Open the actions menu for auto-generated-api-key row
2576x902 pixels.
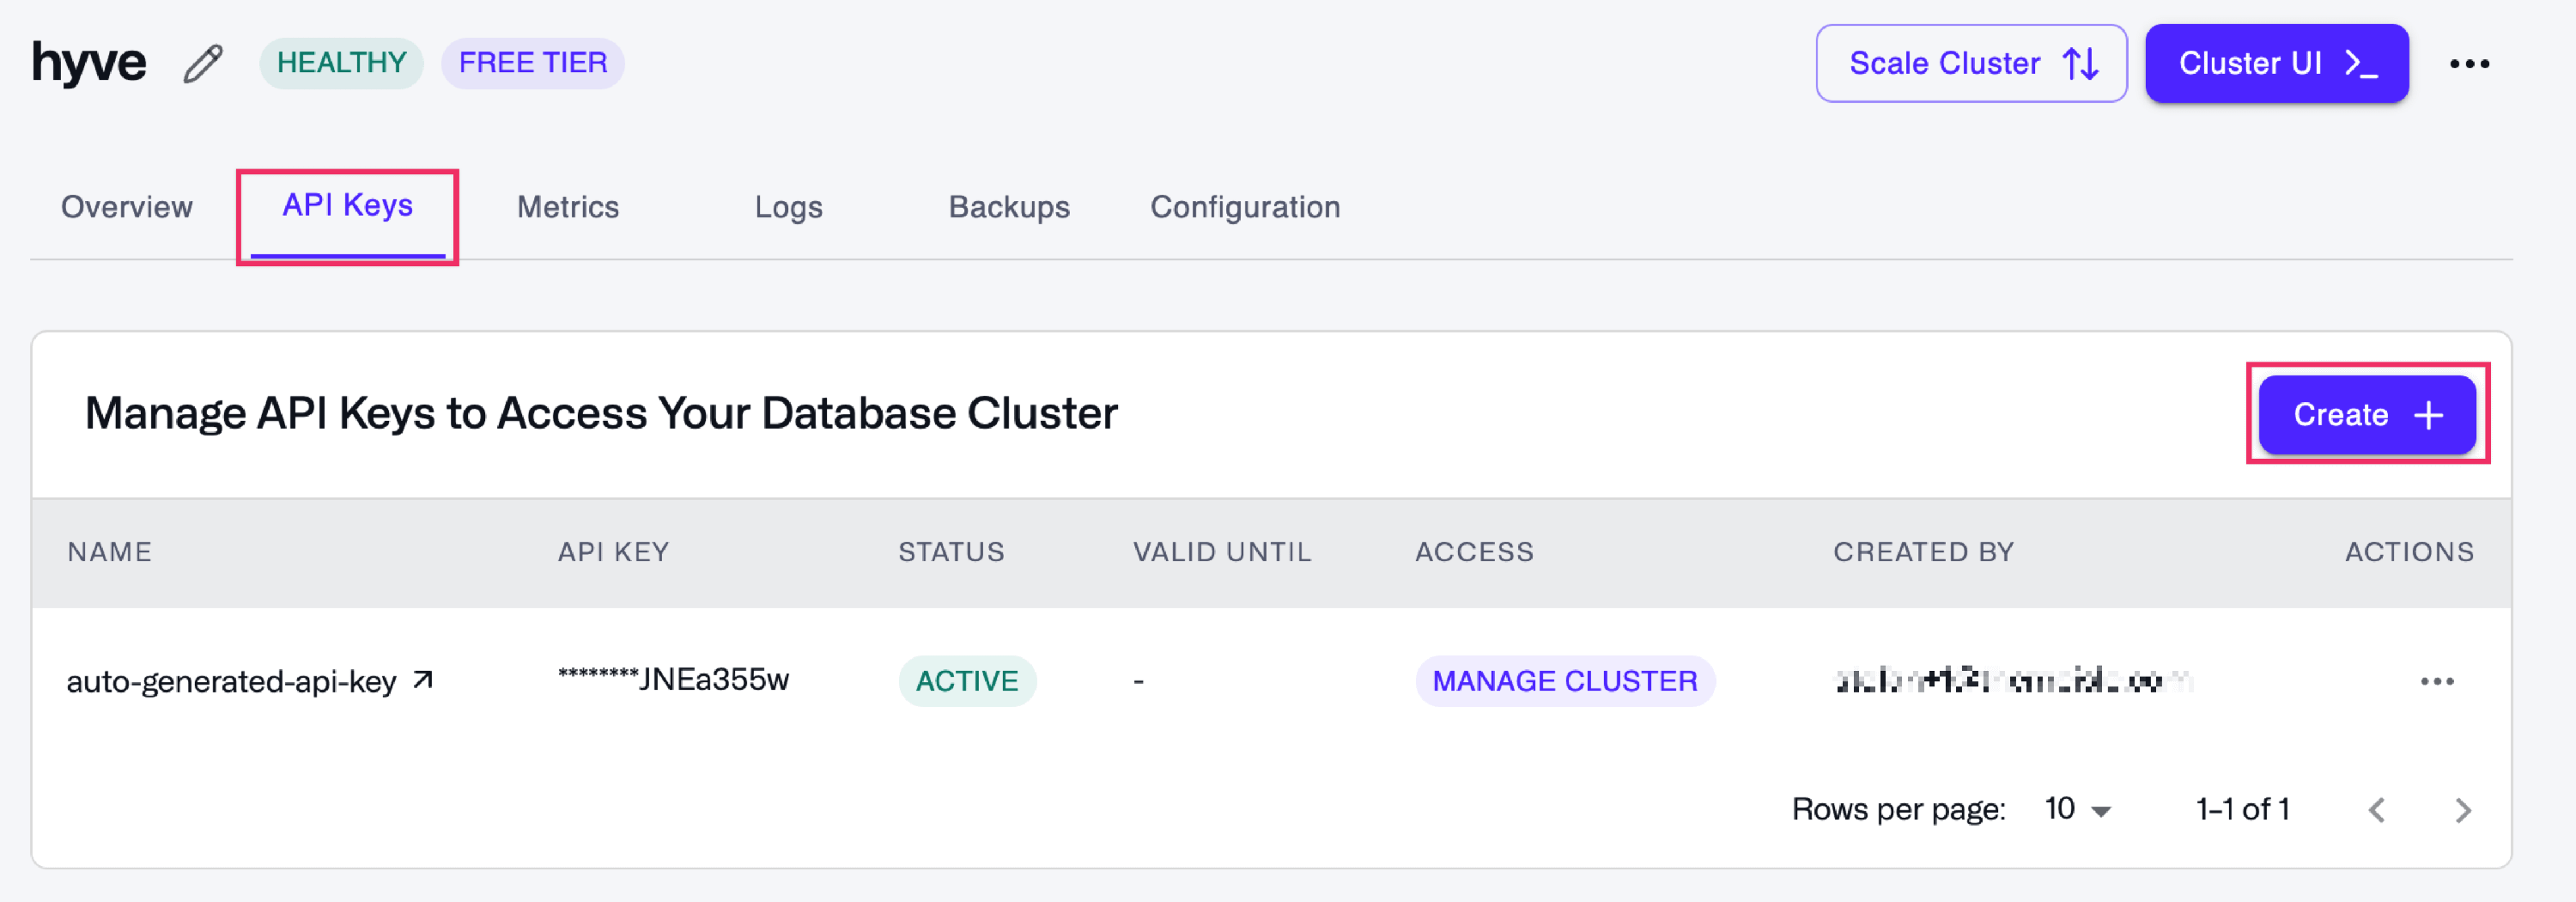click(x=2436, y=681)
